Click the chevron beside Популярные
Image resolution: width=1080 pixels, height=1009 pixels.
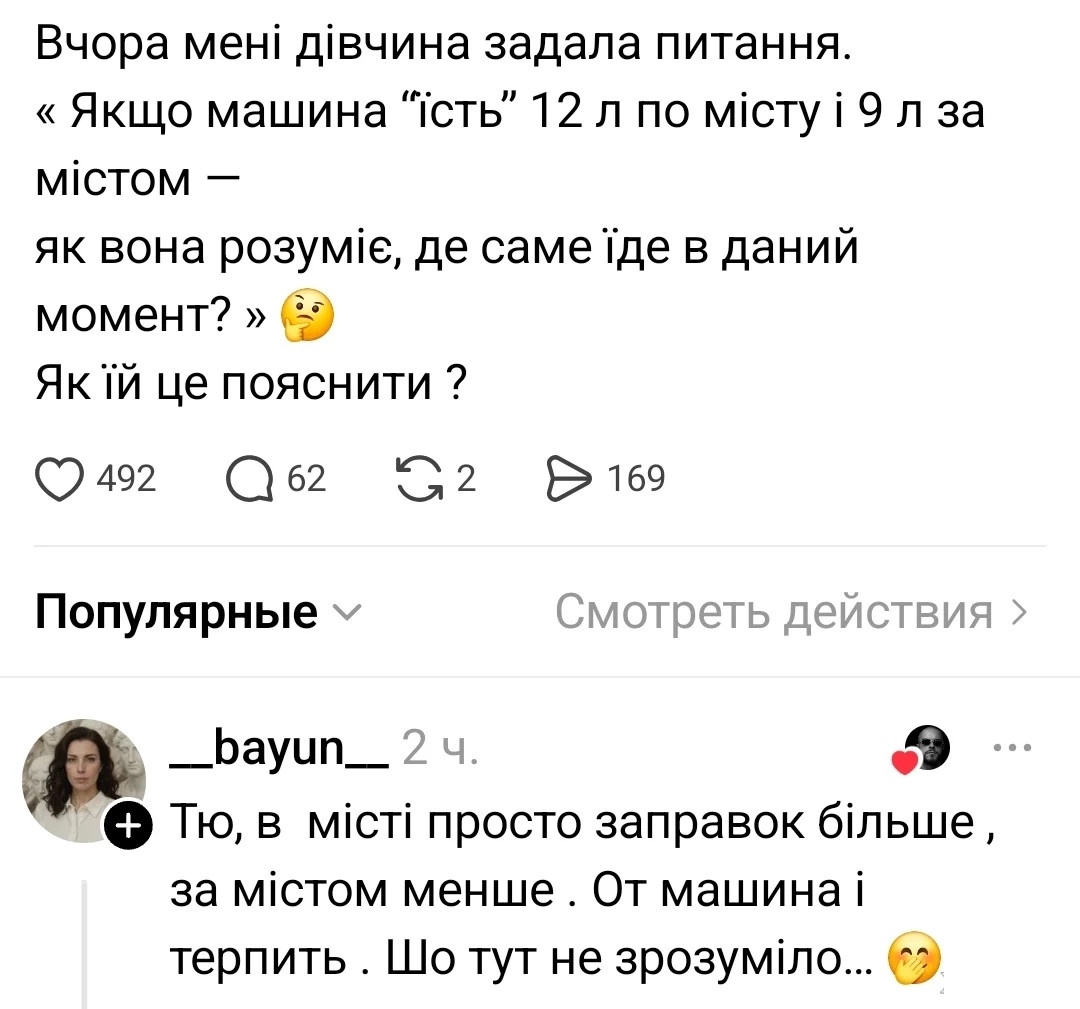(343, 611)
